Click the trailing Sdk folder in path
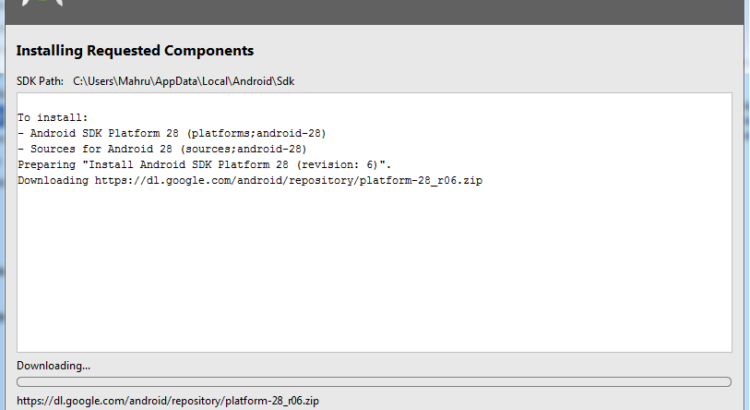 point(285,80)
